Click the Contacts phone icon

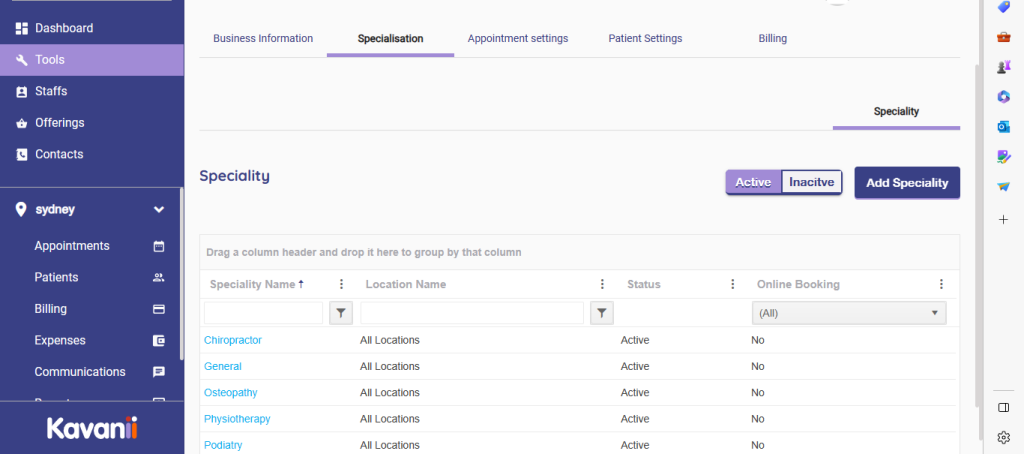coord(22,155)
